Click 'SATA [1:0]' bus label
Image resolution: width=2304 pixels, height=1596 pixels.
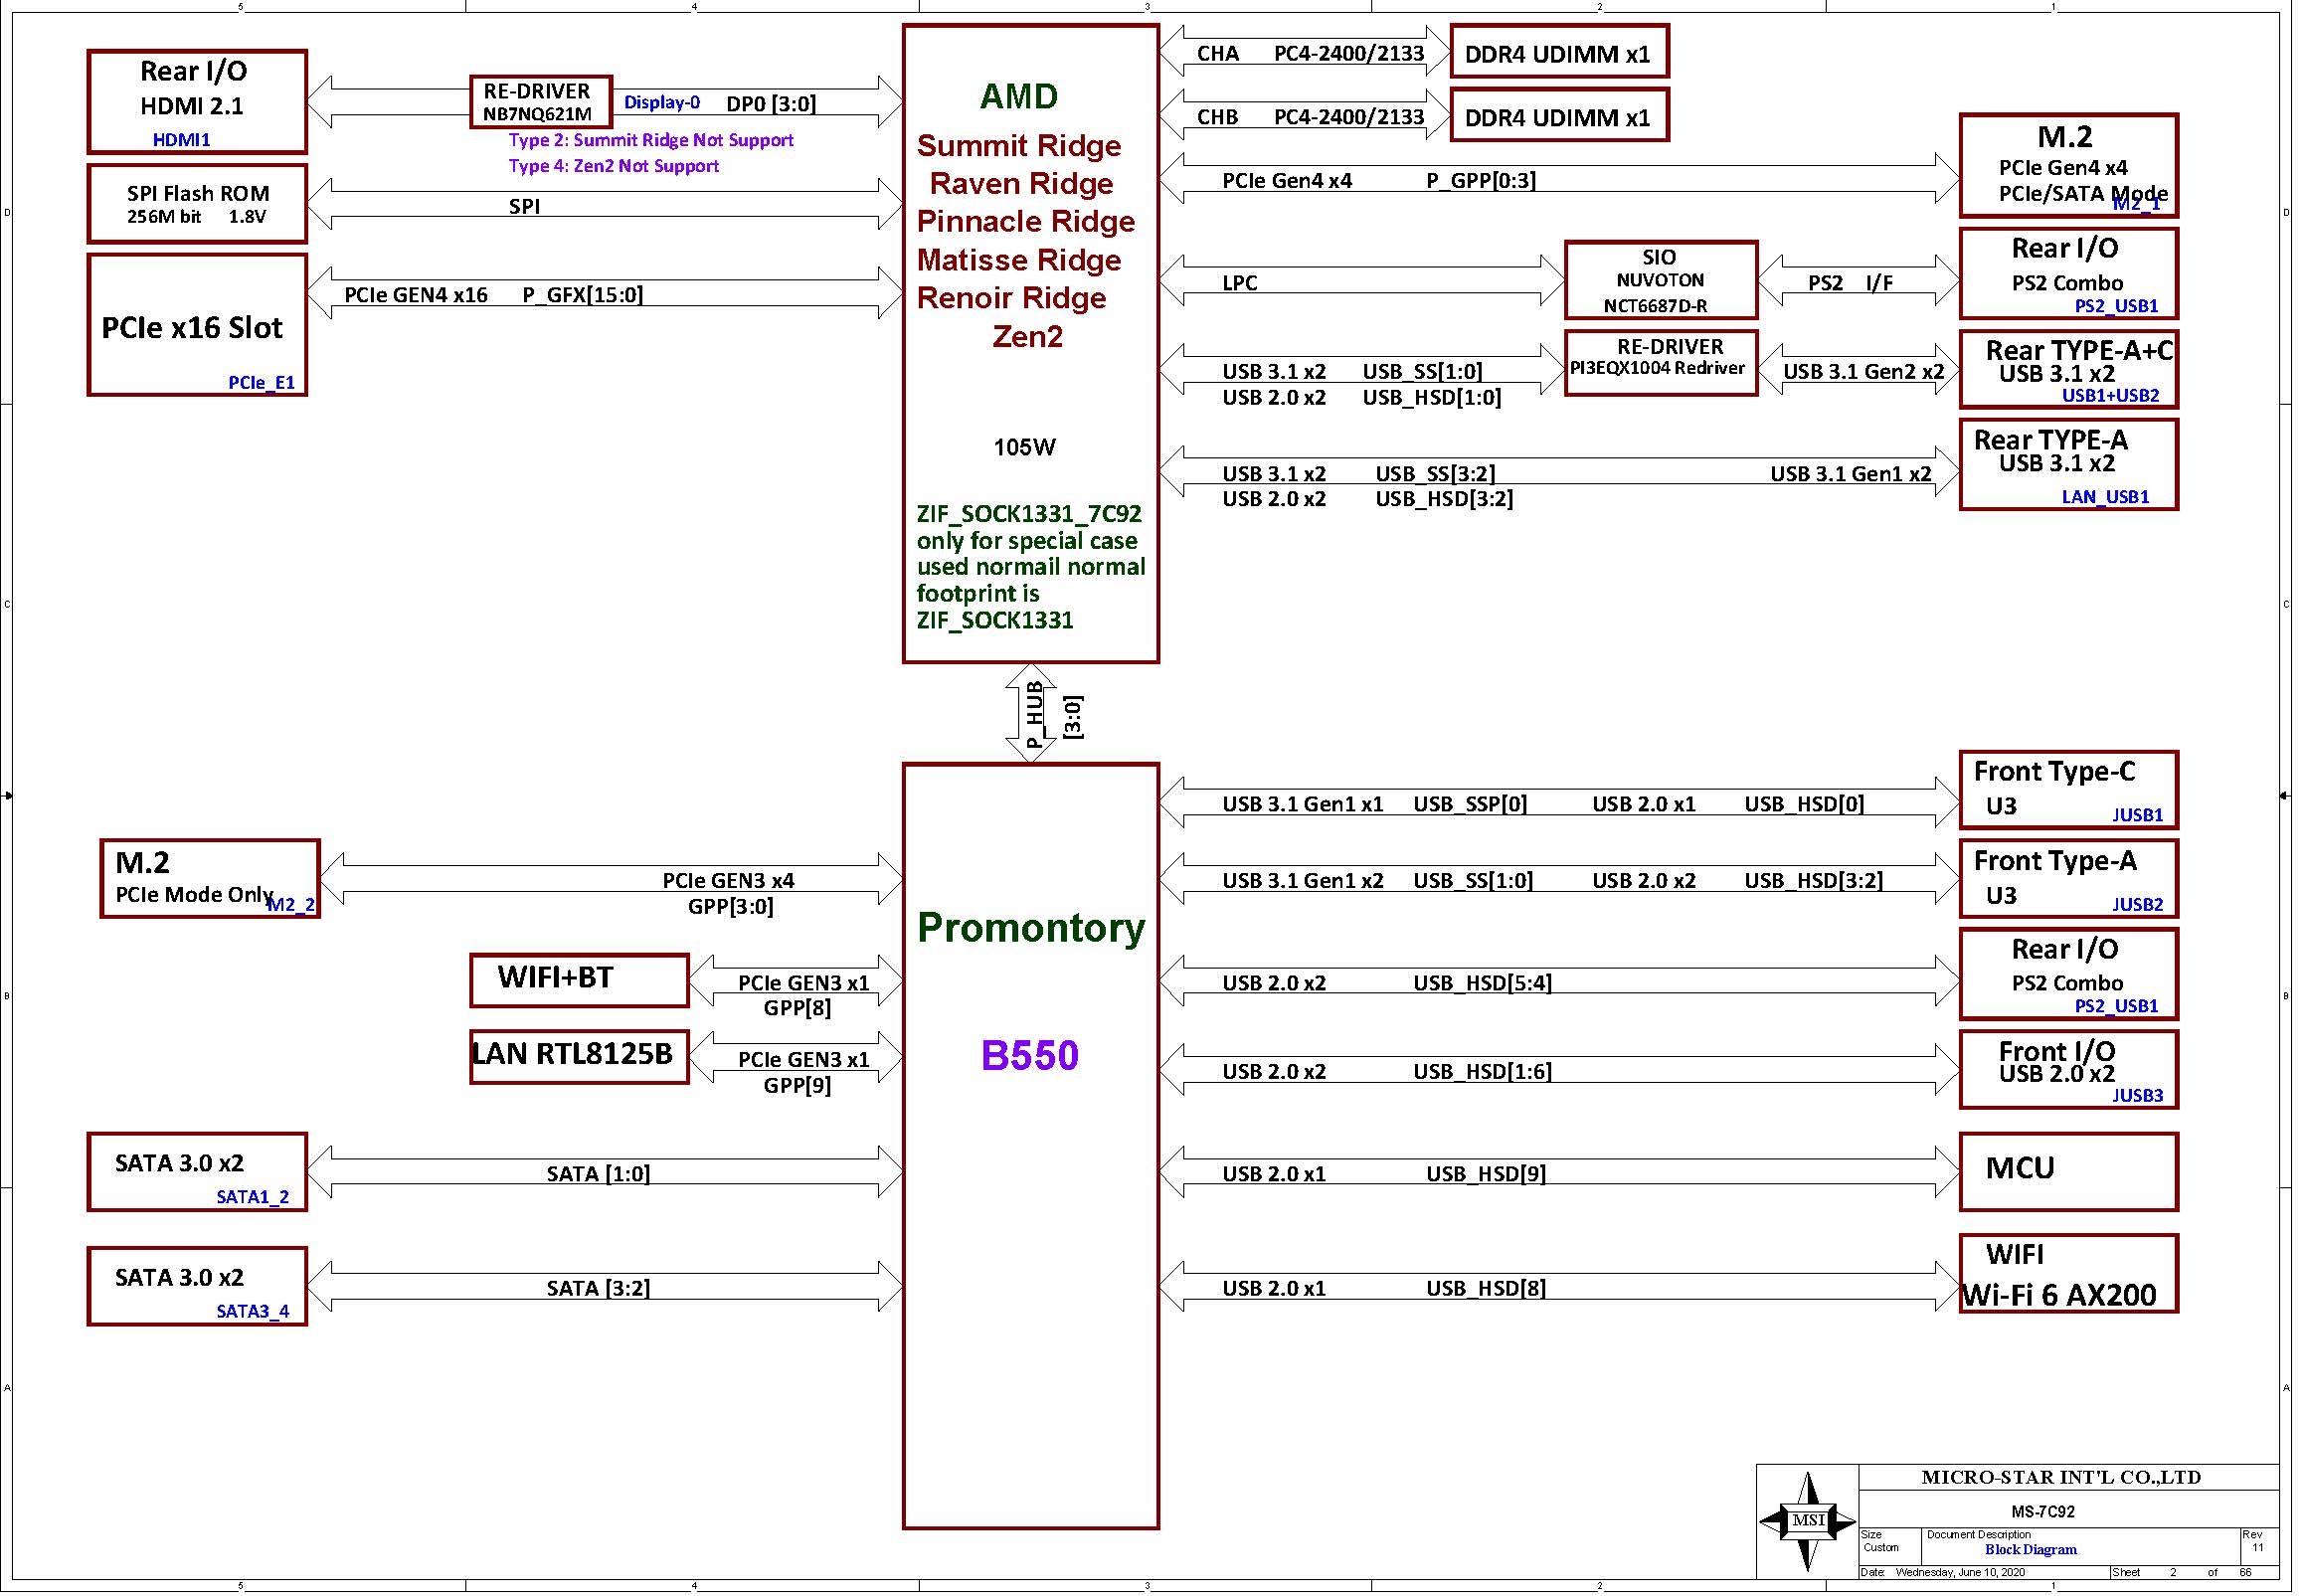(x=598, y=1174)
